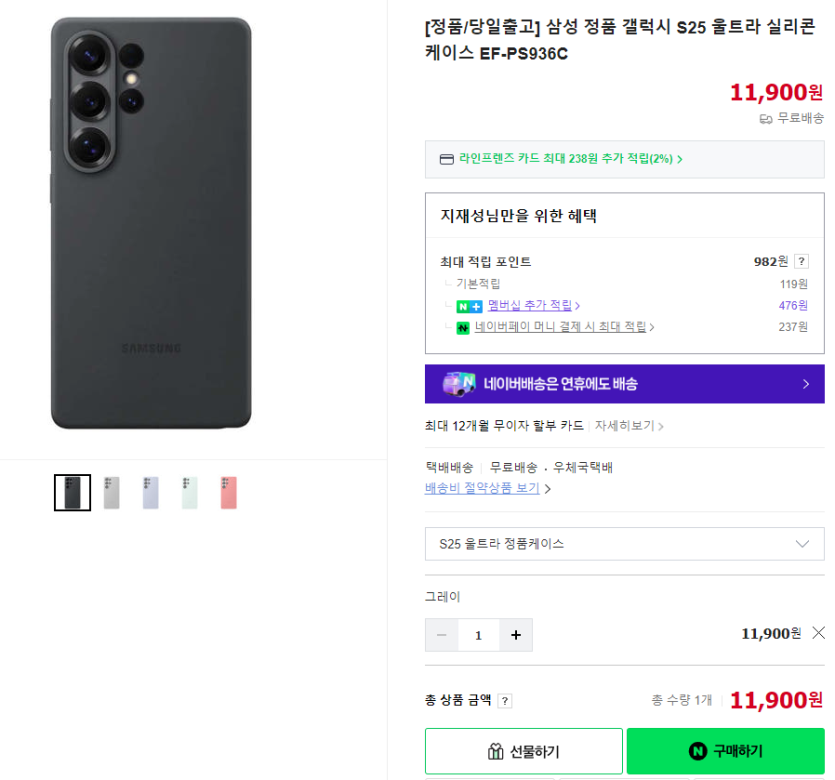
Task: Select the mint green case thumbnail
Action: (x=189, y=493)
